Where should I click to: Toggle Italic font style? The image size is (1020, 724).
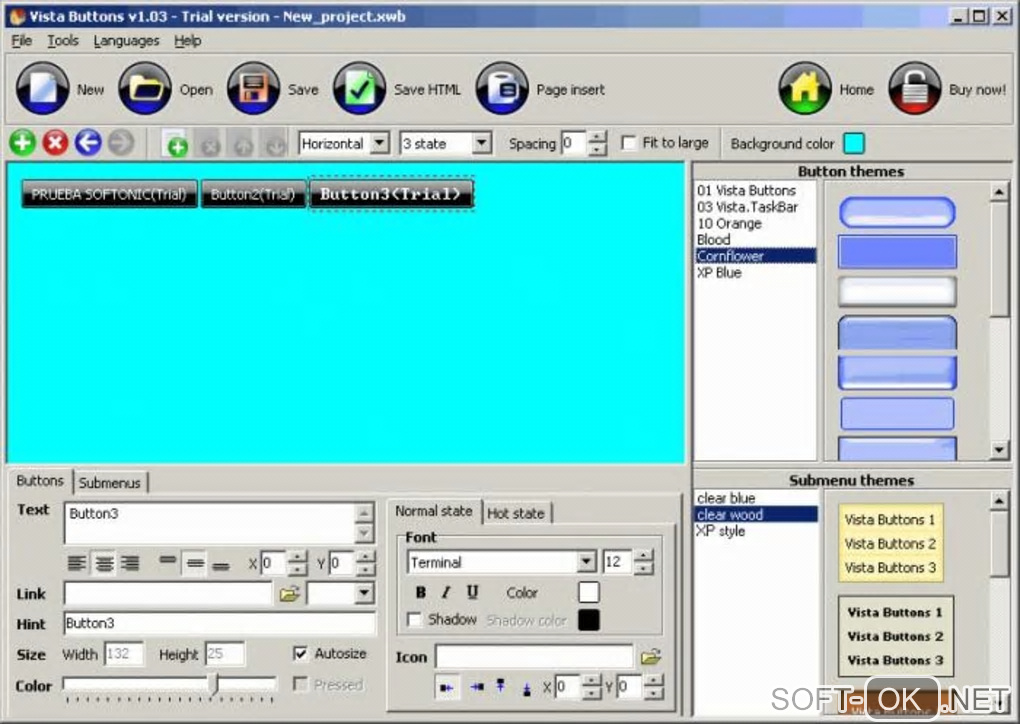pyautogui.click(x=446, y=592)
